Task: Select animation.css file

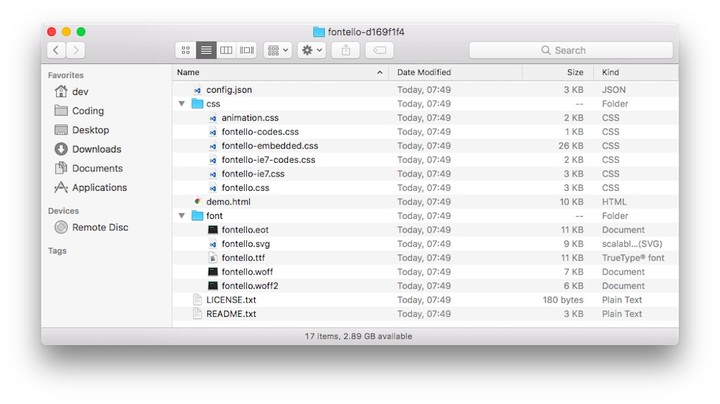Action: tap(250, 118)
